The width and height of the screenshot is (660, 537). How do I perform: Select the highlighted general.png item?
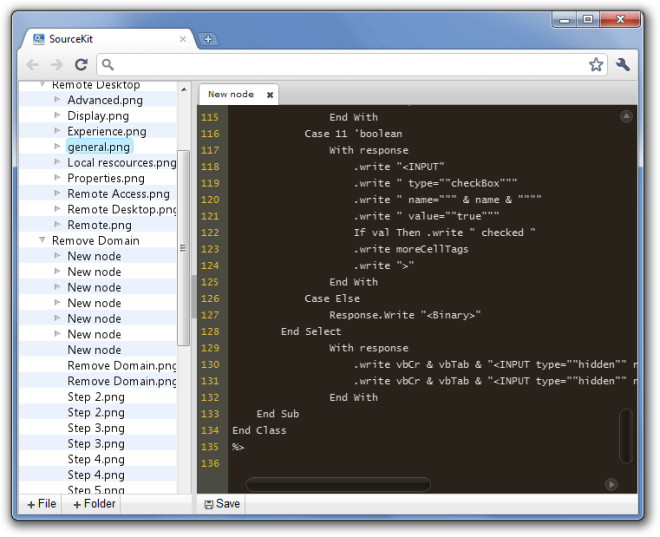coord(99,147)
